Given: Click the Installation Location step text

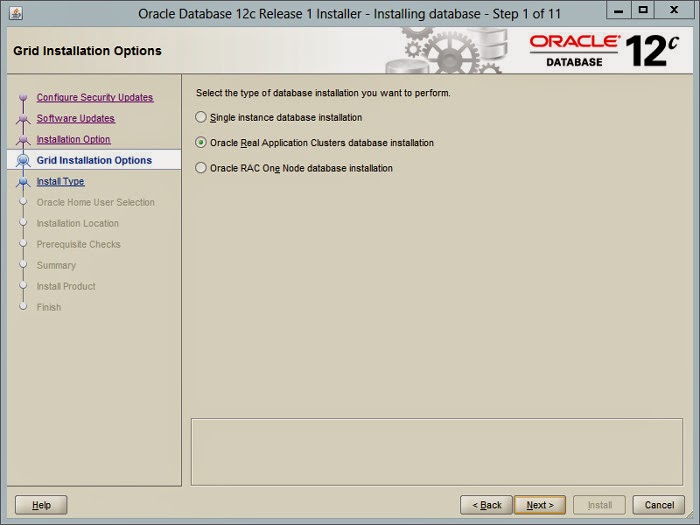Looking at the screenshot, I should pyautogui.click(x=78, y=223).
